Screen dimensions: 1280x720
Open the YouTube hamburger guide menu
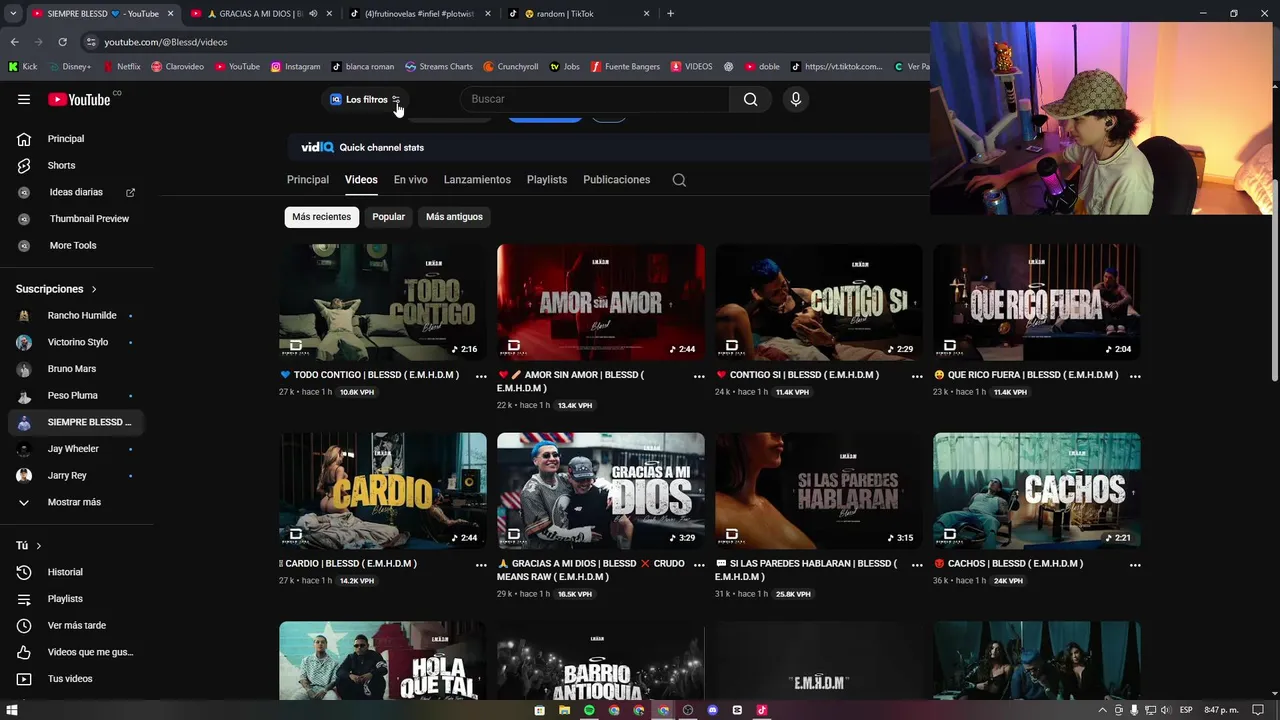[x=24, y=99]
